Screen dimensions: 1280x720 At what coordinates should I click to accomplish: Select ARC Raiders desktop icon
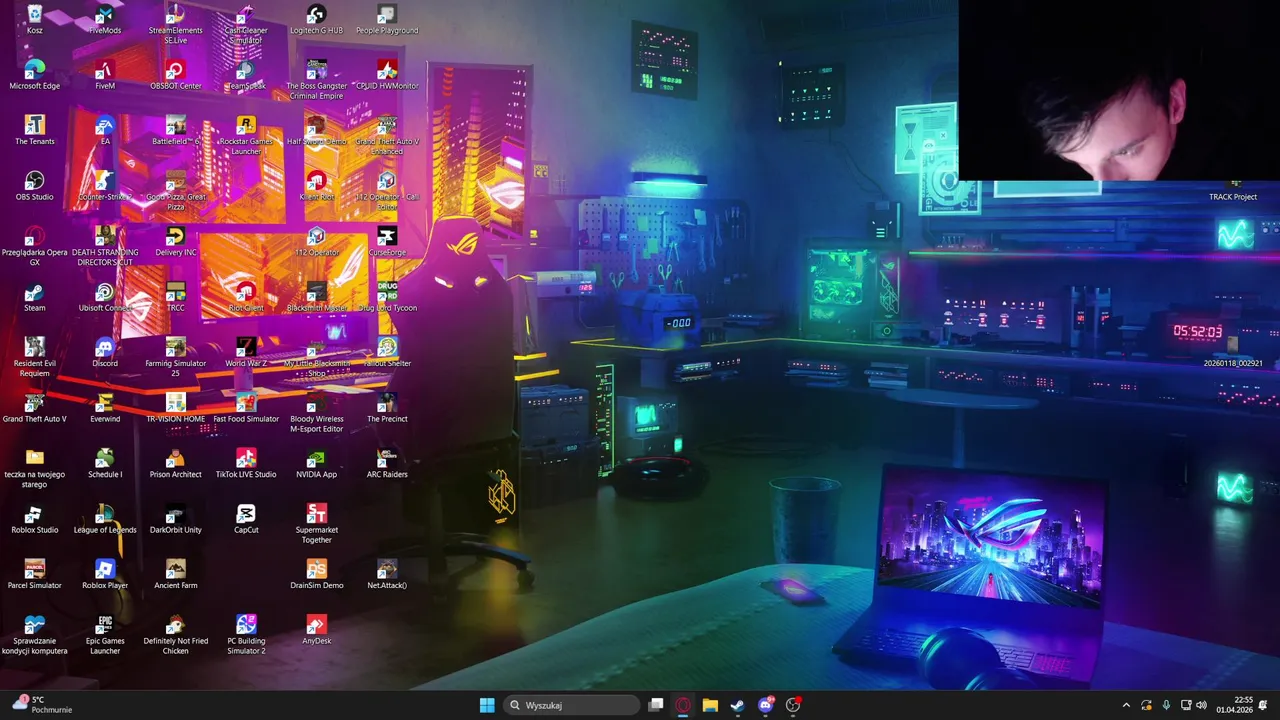pyautogui.click(x=387, y=463)
